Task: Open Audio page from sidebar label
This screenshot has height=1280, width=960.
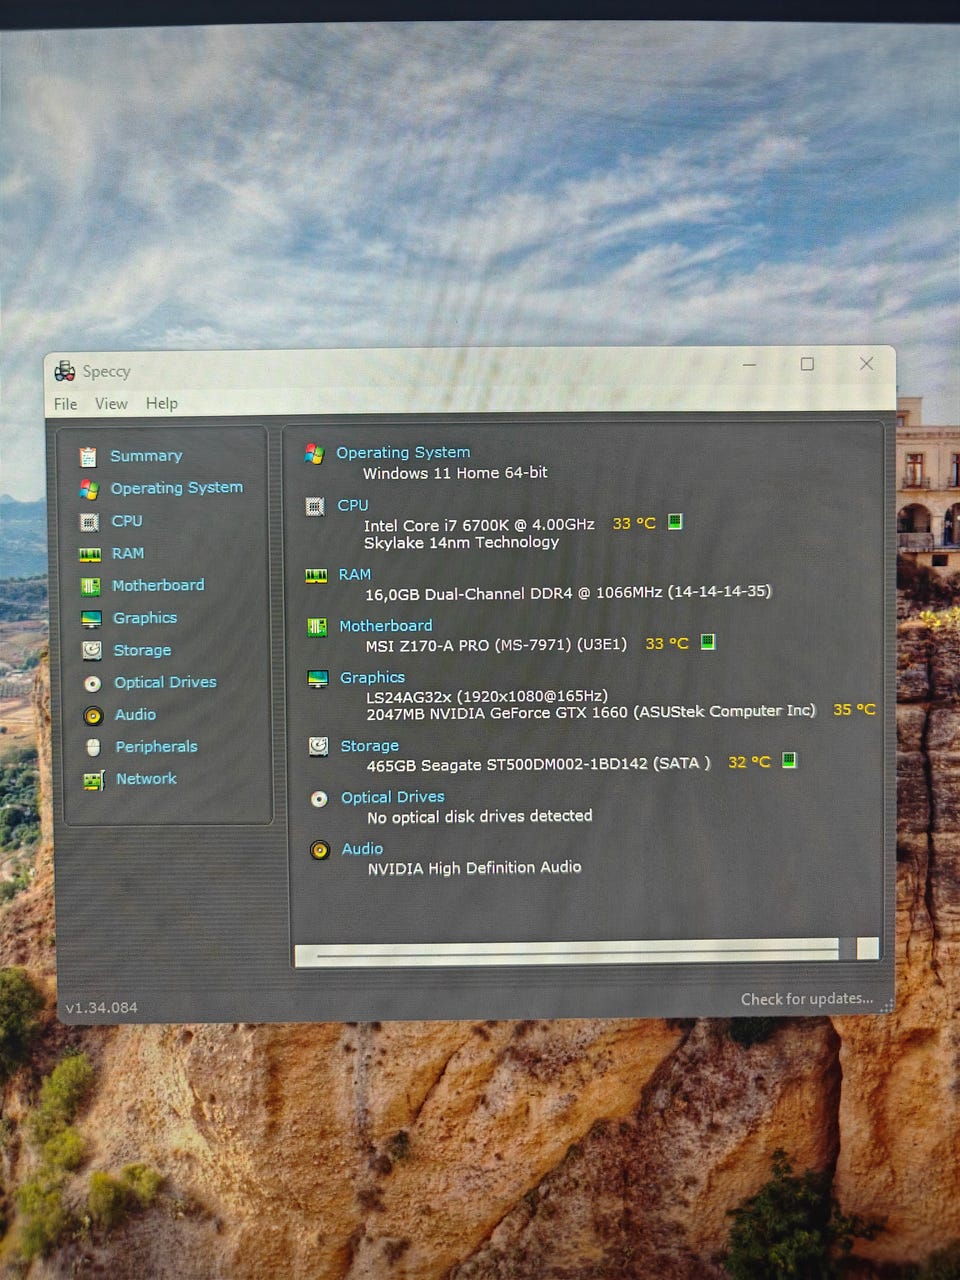Action: [x=135, y=715]
